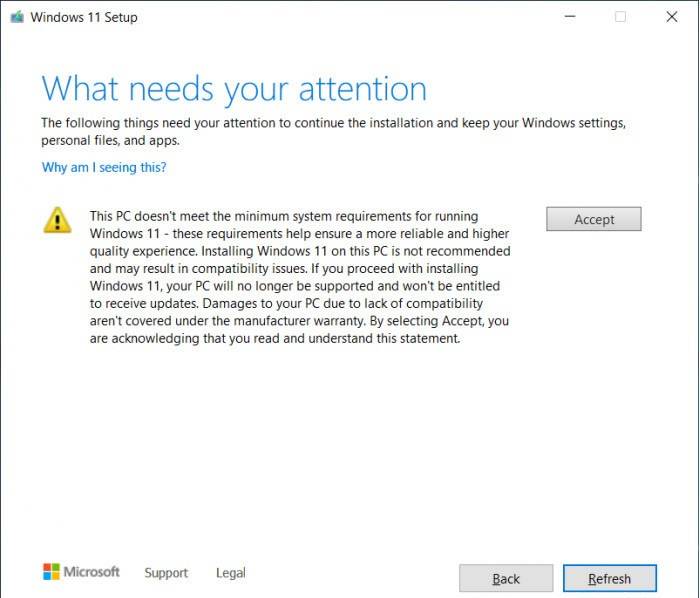Click the disabled maximize window button
Screen dimensions: 700x598
(620, 17)
